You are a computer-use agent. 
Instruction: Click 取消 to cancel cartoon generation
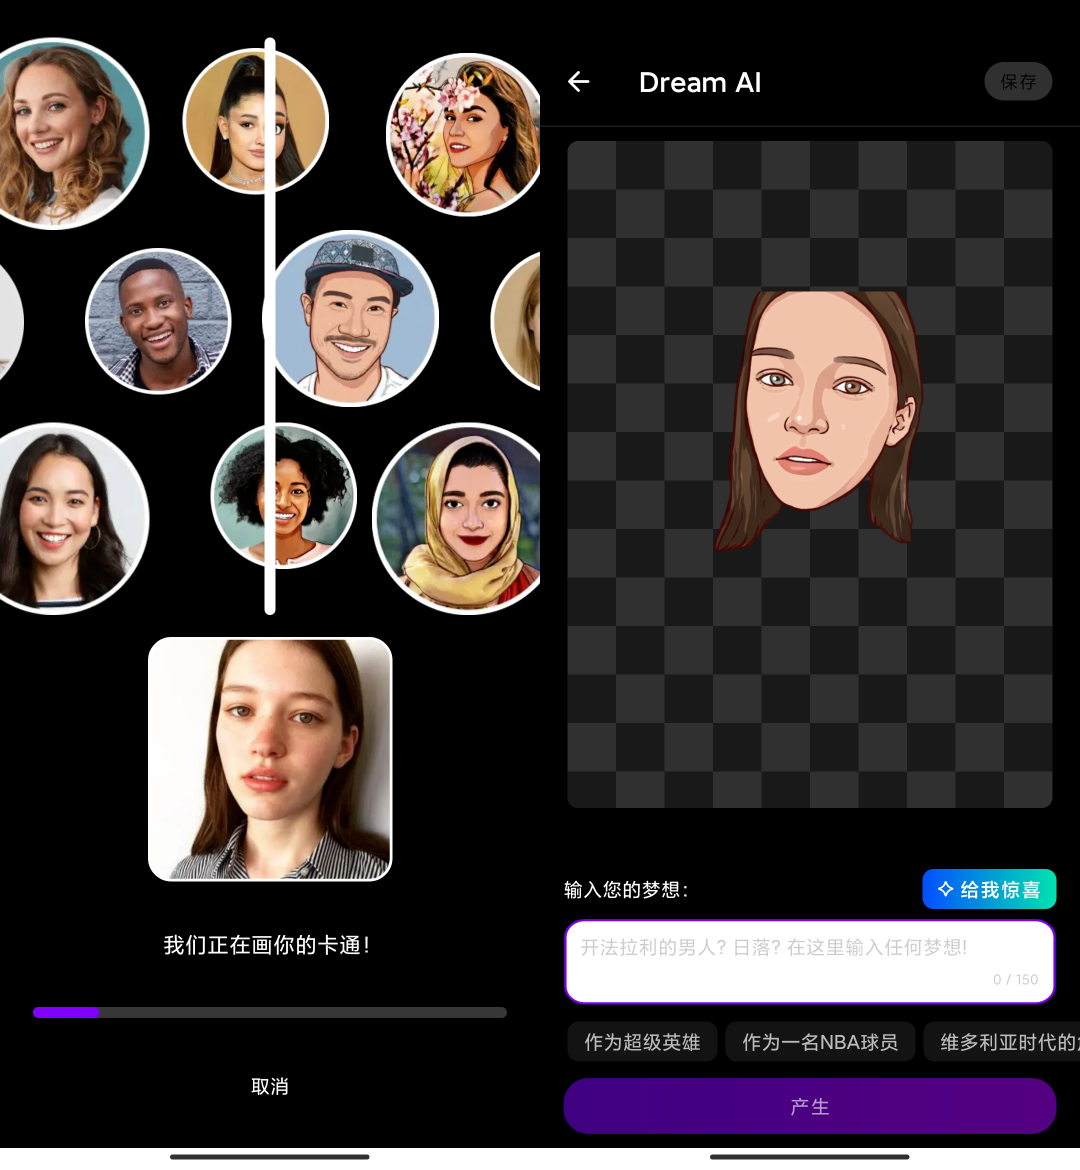(x=270, y=1086)
